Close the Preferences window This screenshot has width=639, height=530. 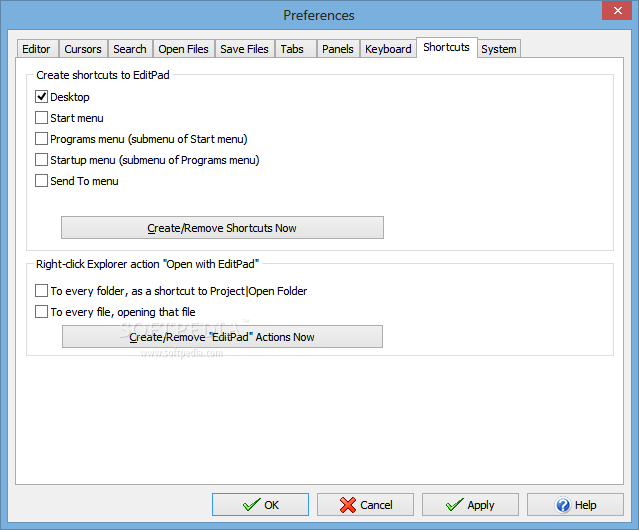pos(617,10)
